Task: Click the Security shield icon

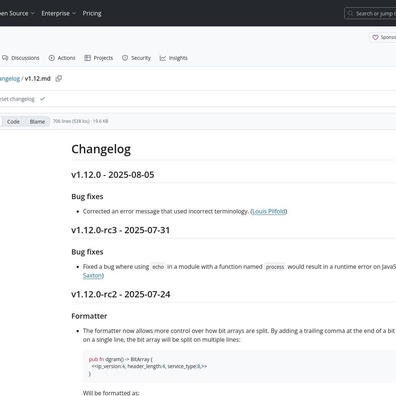Action: coord(125,58)
